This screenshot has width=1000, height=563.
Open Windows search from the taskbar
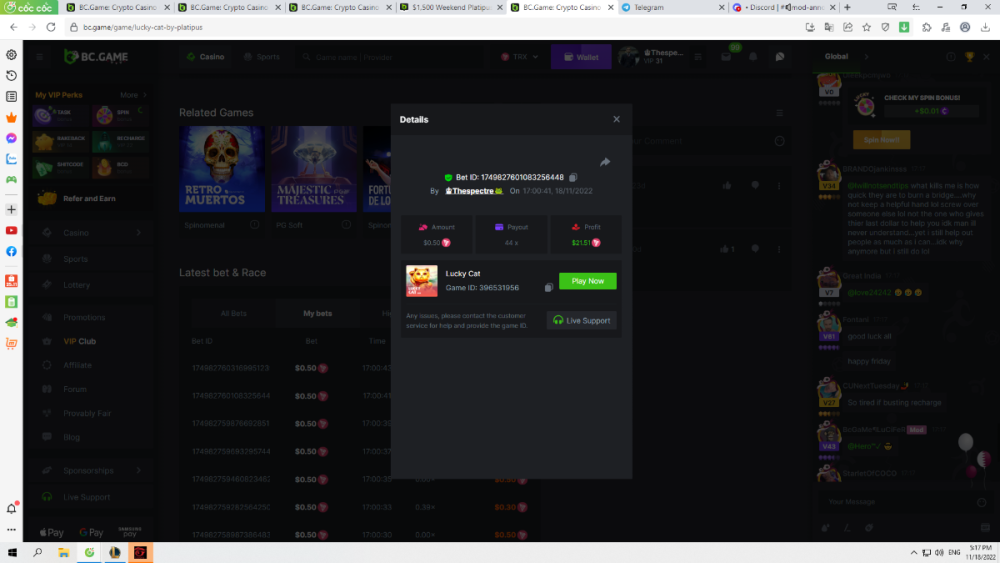[38, 552]
